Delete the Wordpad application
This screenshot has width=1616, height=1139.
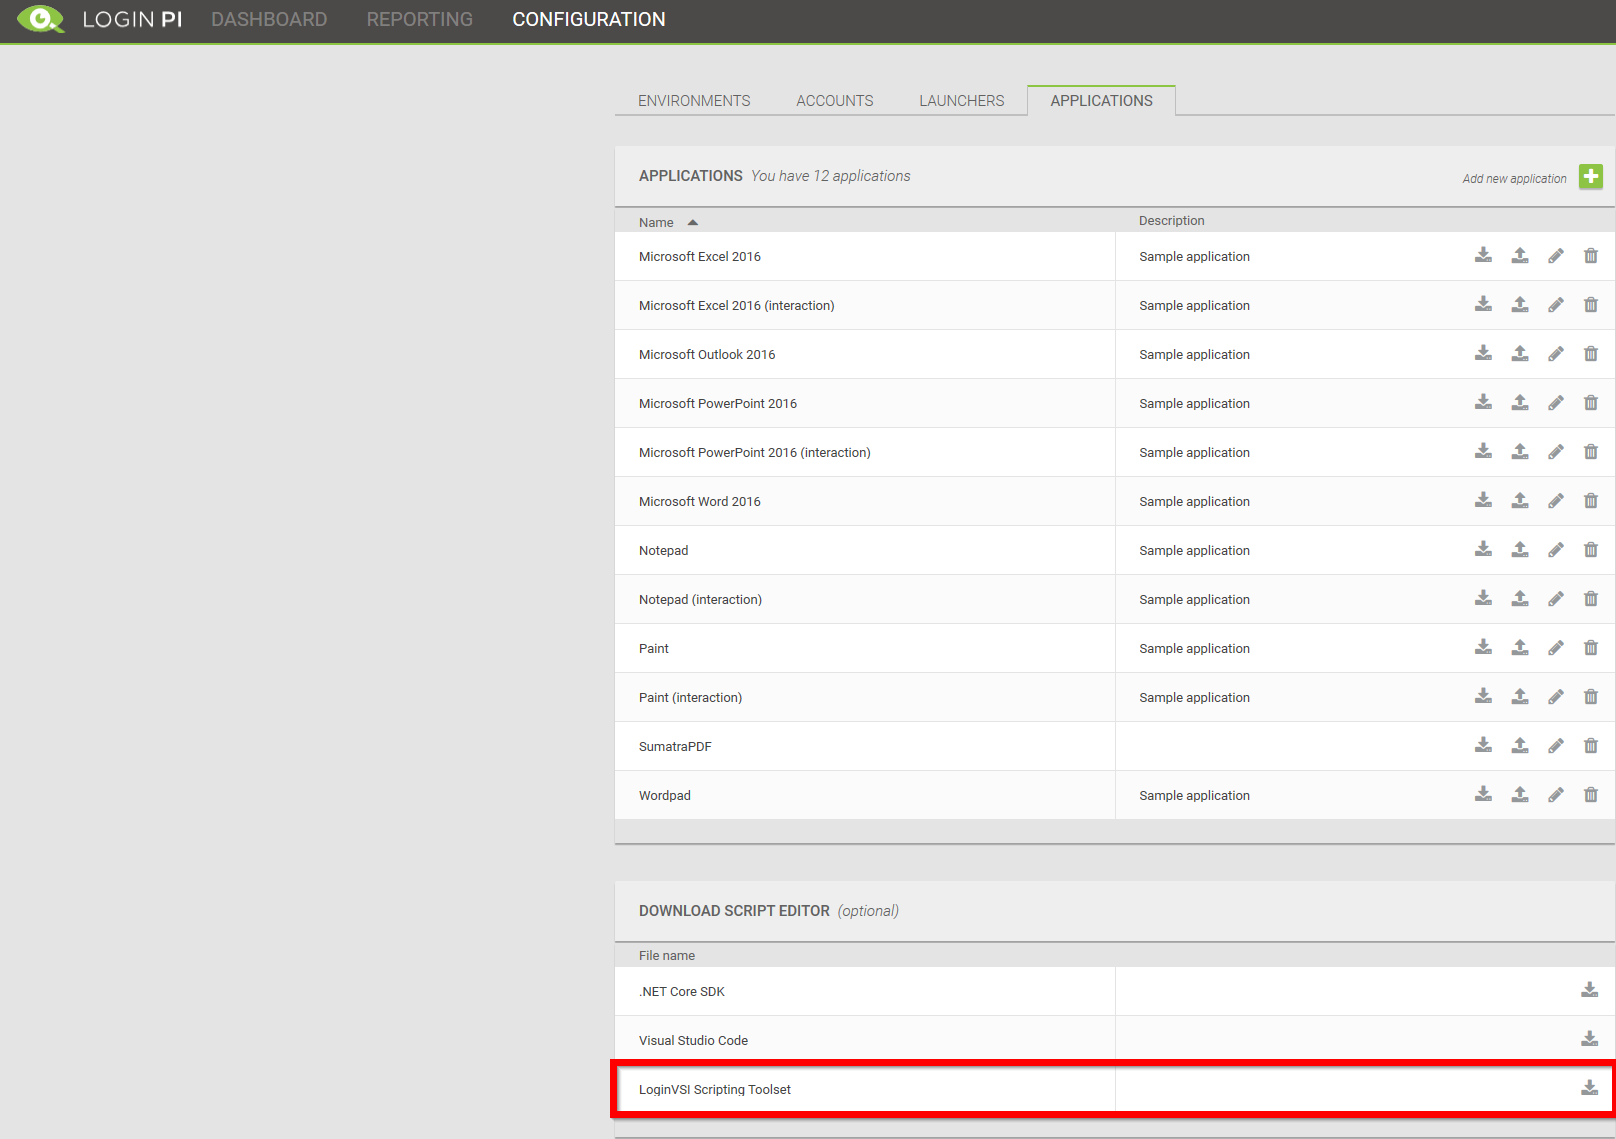(1591, 795)
